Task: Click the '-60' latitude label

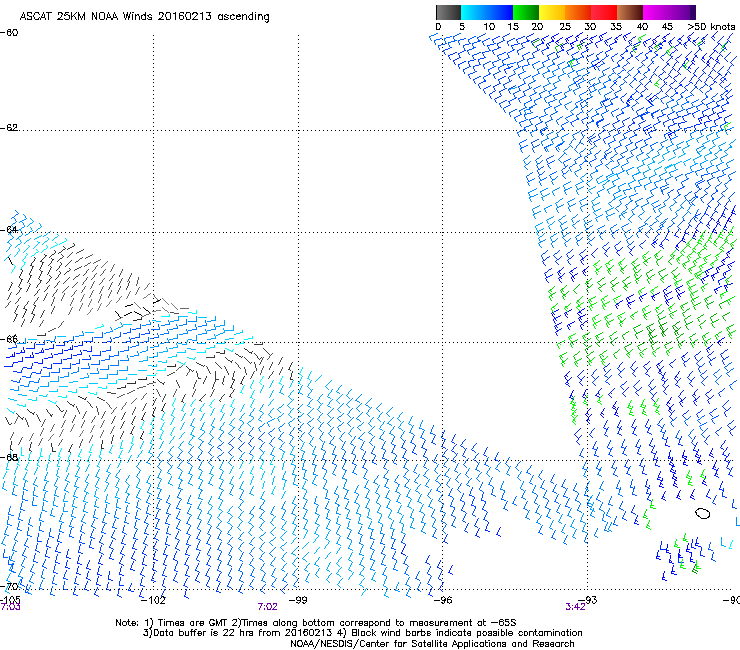Action: (9, 33)
